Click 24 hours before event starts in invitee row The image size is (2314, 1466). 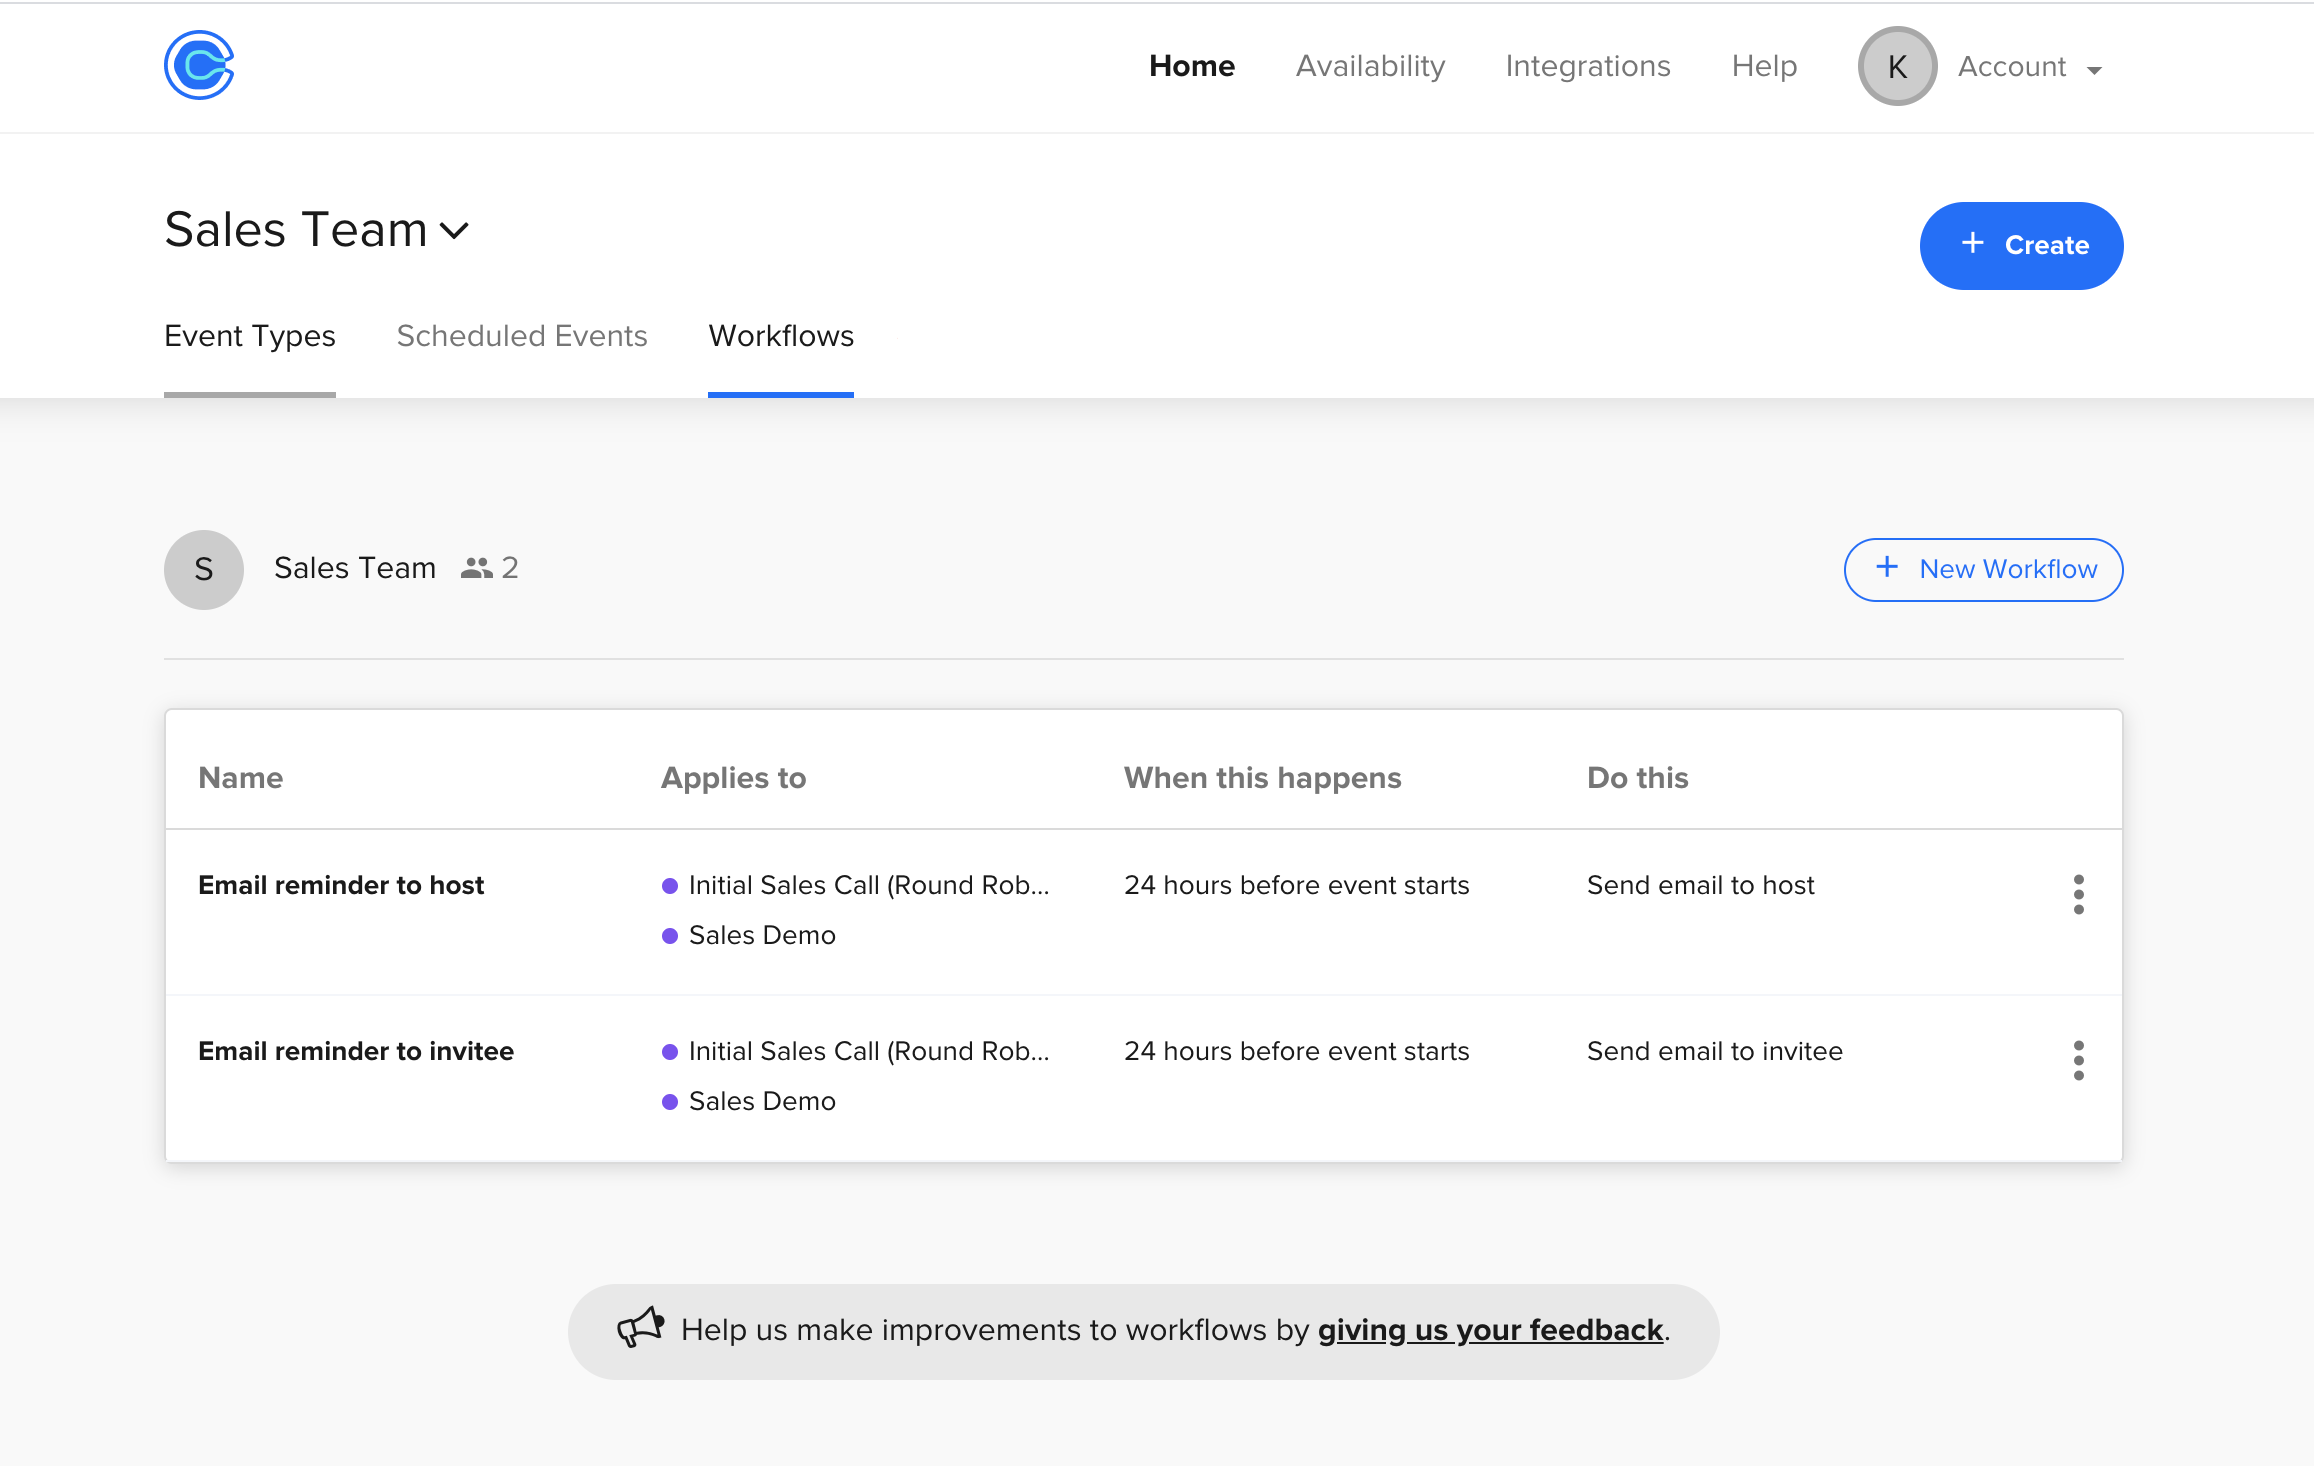pos(1296,1051)
